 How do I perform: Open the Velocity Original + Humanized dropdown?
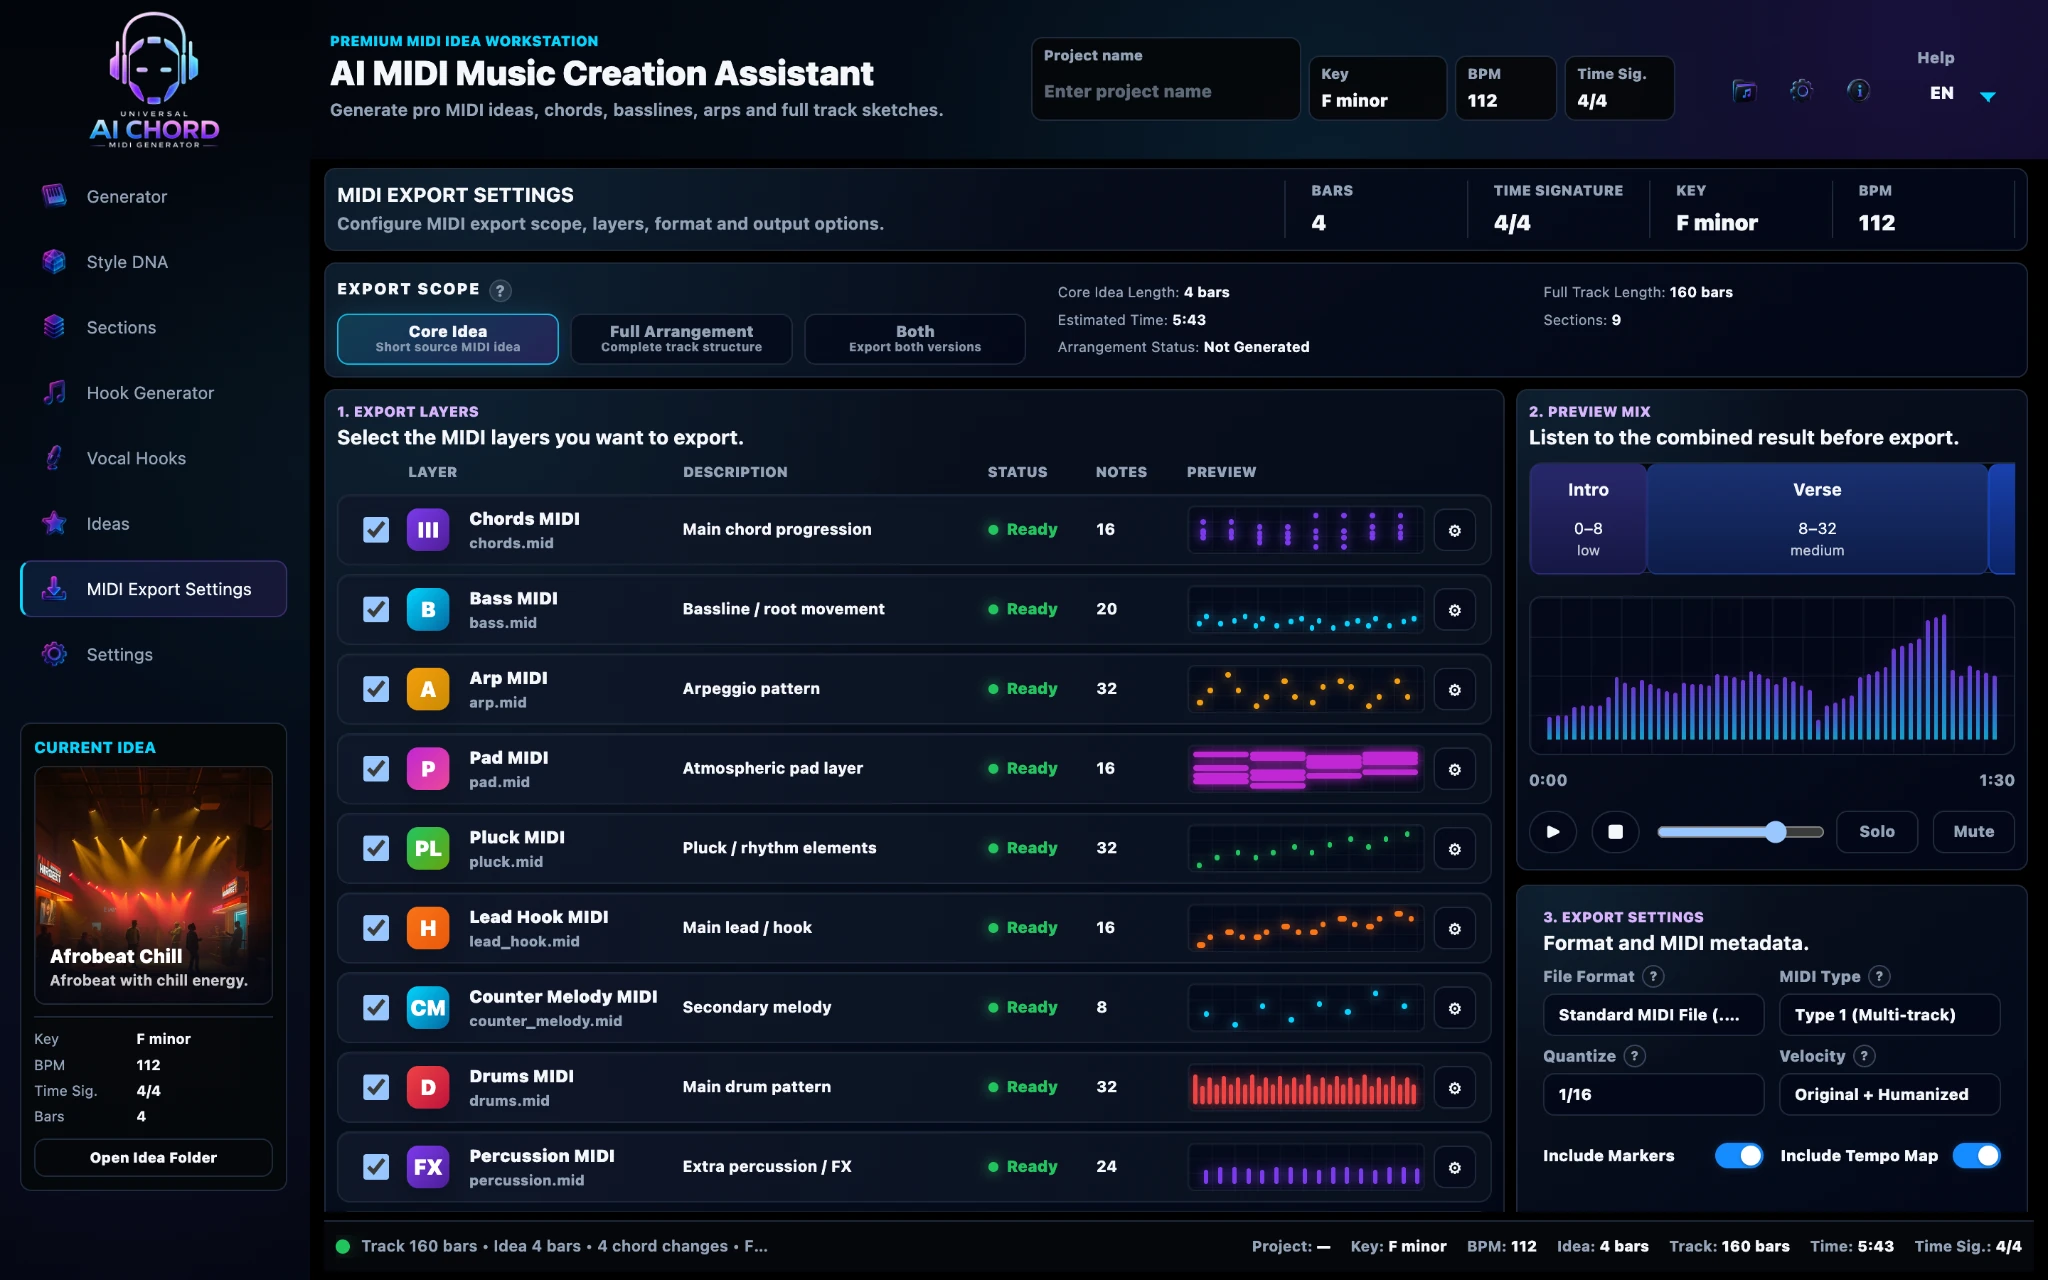tap(1889, 1095)
